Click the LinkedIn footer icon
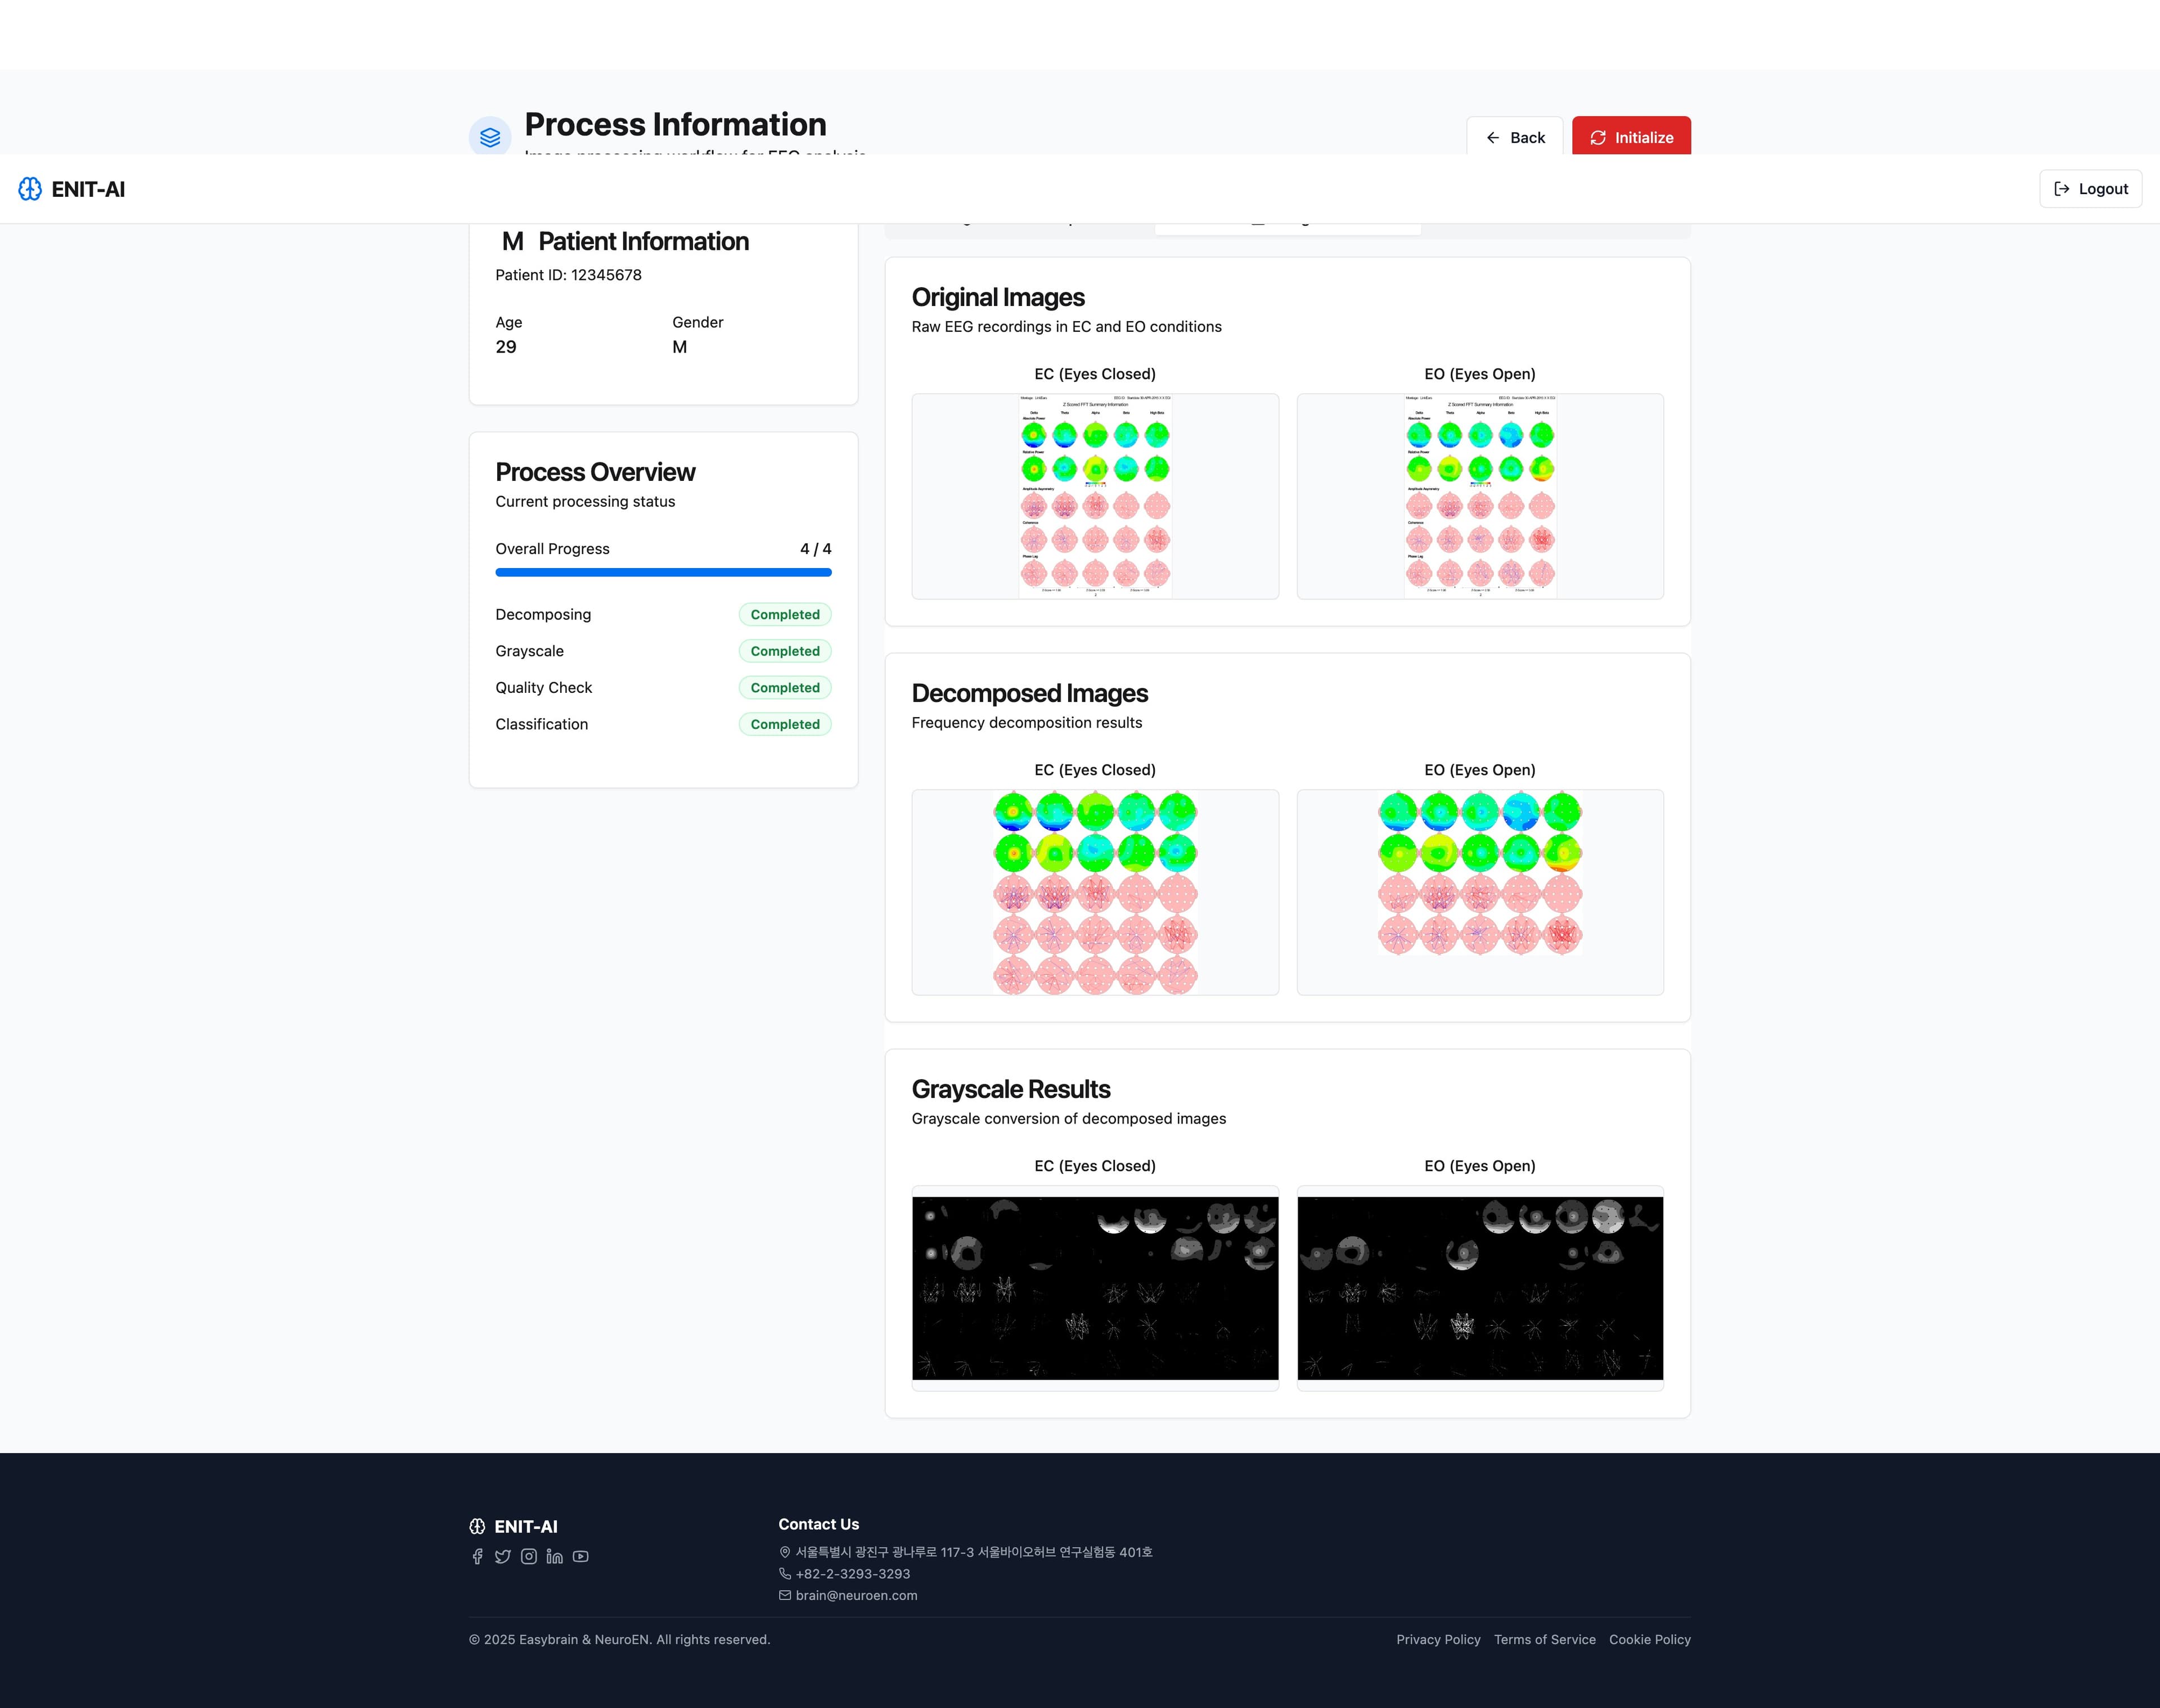This screenshot has width=2160, height=1708. [555, 1556]
